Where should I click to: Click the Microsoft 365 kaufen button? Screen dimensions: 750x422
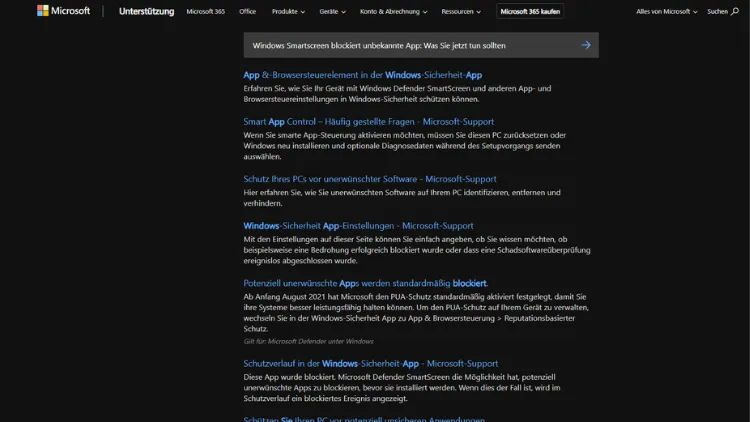click(x=530, y=11)
